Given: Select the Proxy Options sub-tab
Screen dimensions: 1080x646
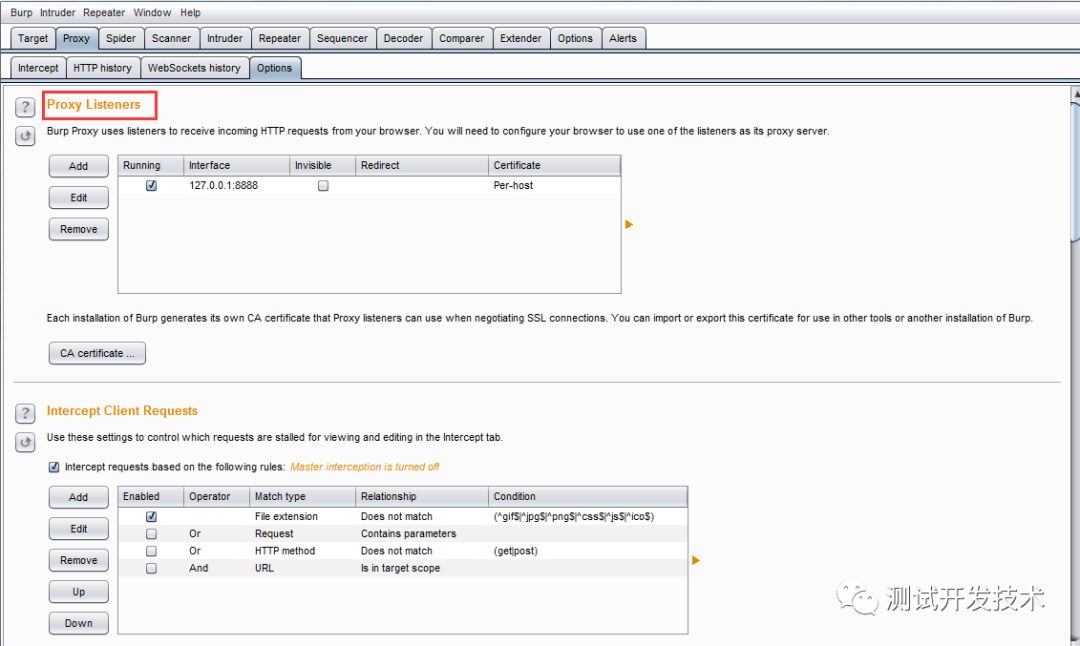Looking at the screenshot, I should click(275, 68).
